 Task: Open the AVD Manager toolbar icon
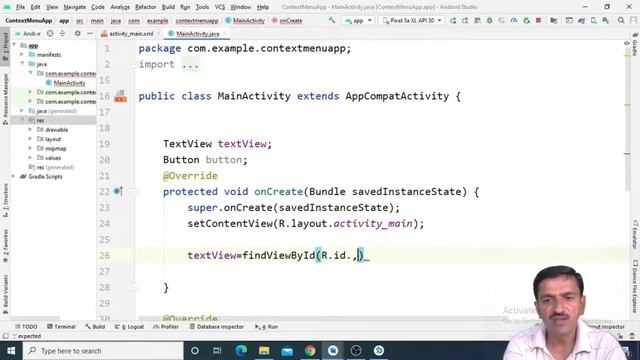coord(593,20)
